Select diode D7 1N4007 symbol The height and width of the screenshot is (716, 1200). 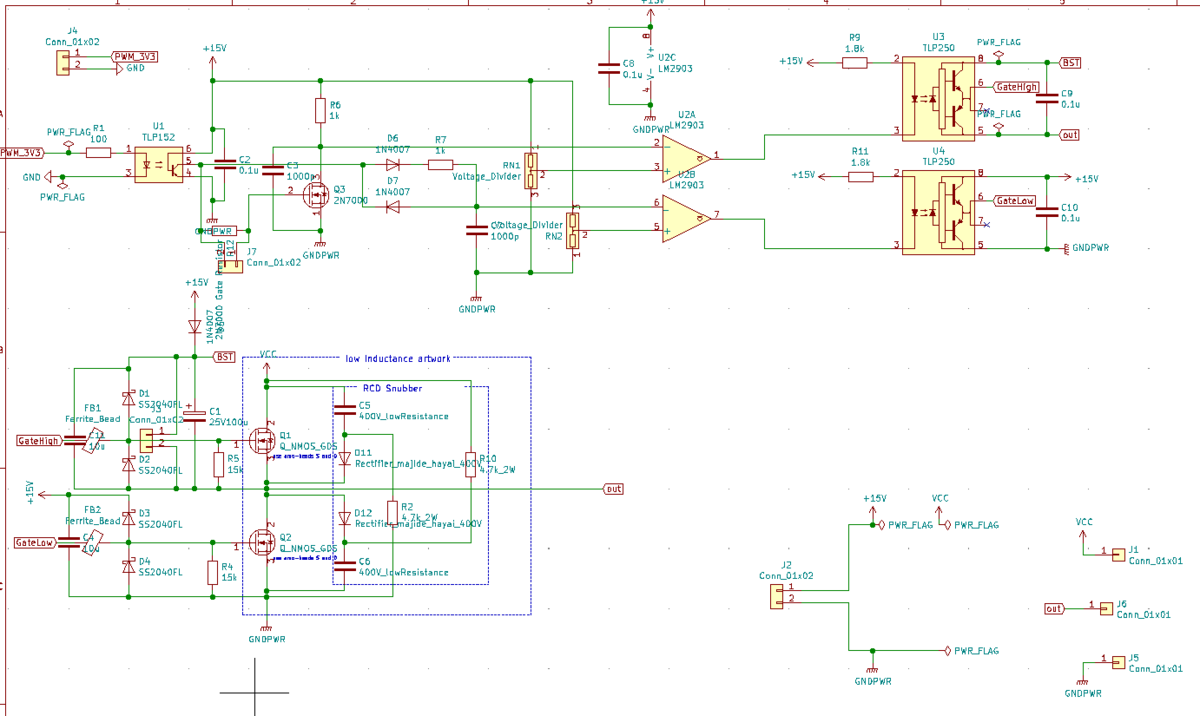point(393,207)
